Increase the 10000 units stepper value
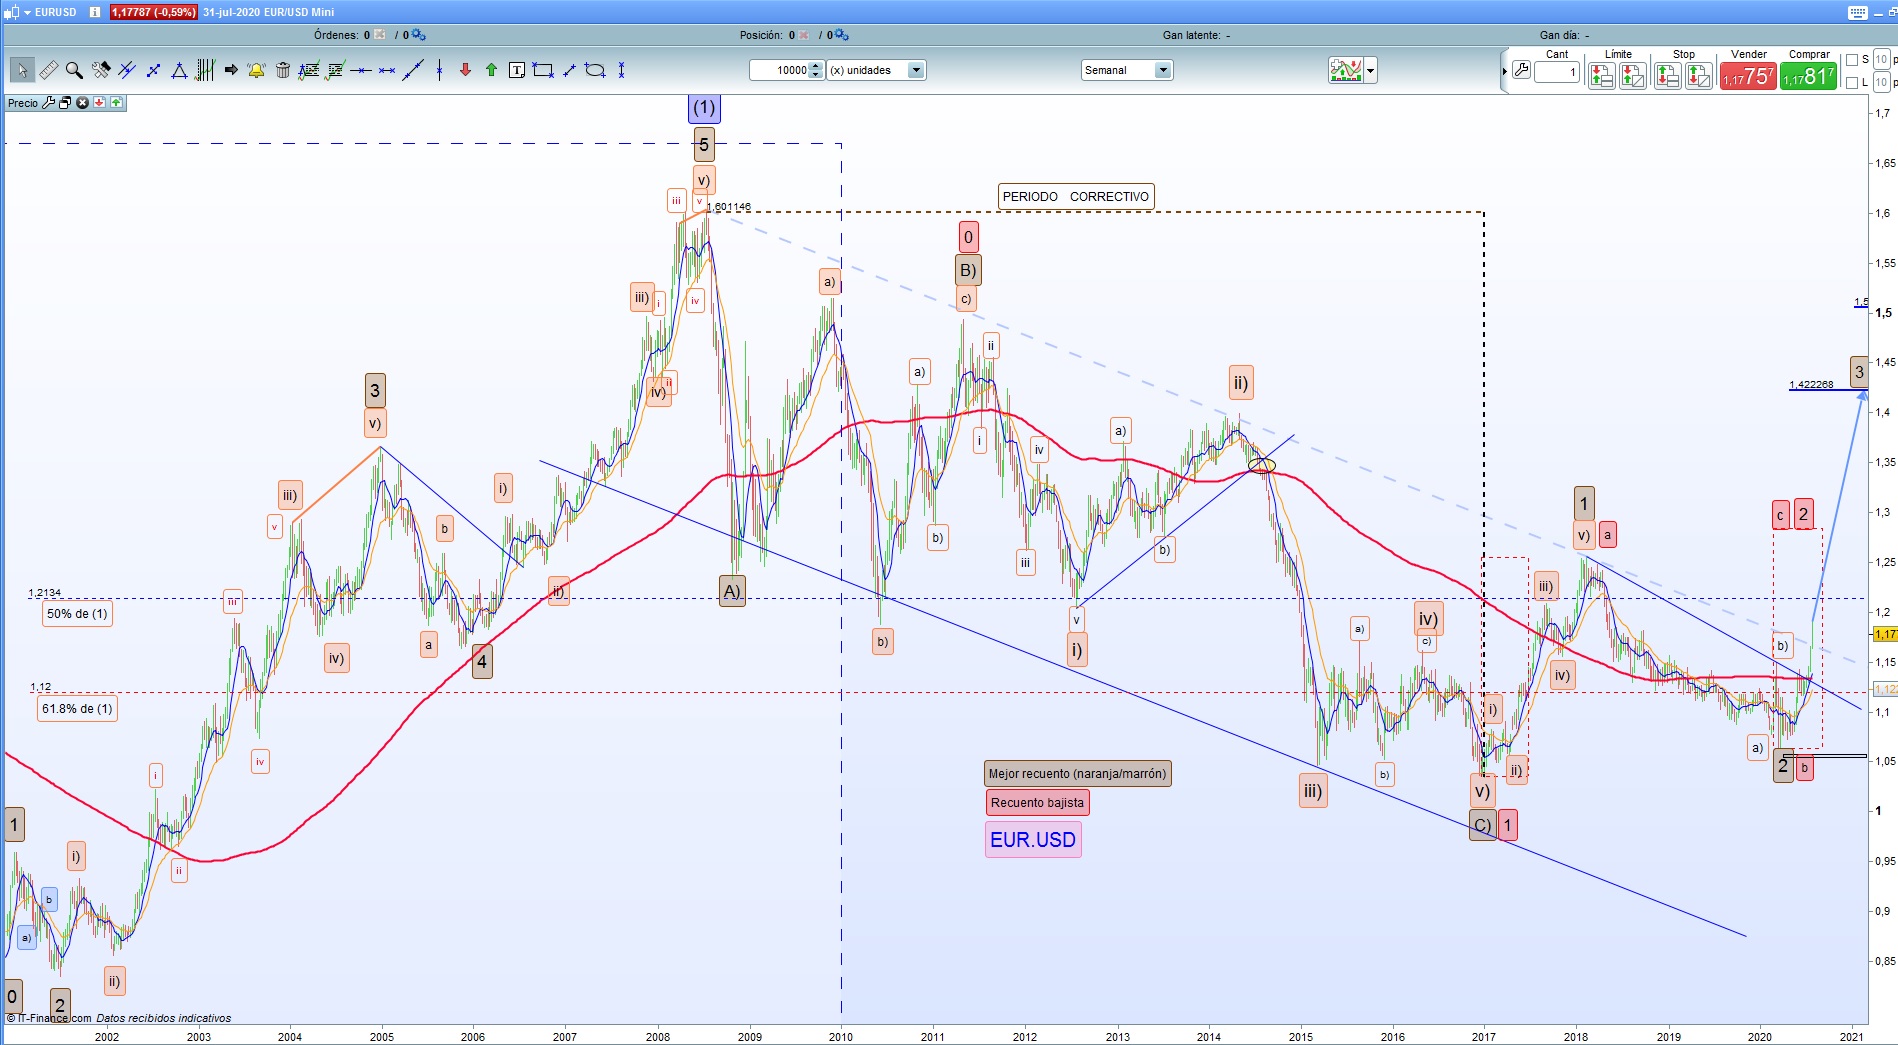The image size is (1898, 1045). click(816, 66)
